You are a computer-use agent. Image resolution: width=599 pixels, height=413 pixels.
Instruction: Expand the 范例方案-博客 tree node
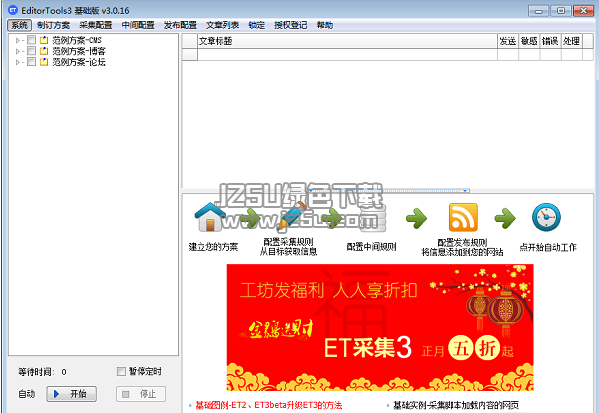pos(18,51)
